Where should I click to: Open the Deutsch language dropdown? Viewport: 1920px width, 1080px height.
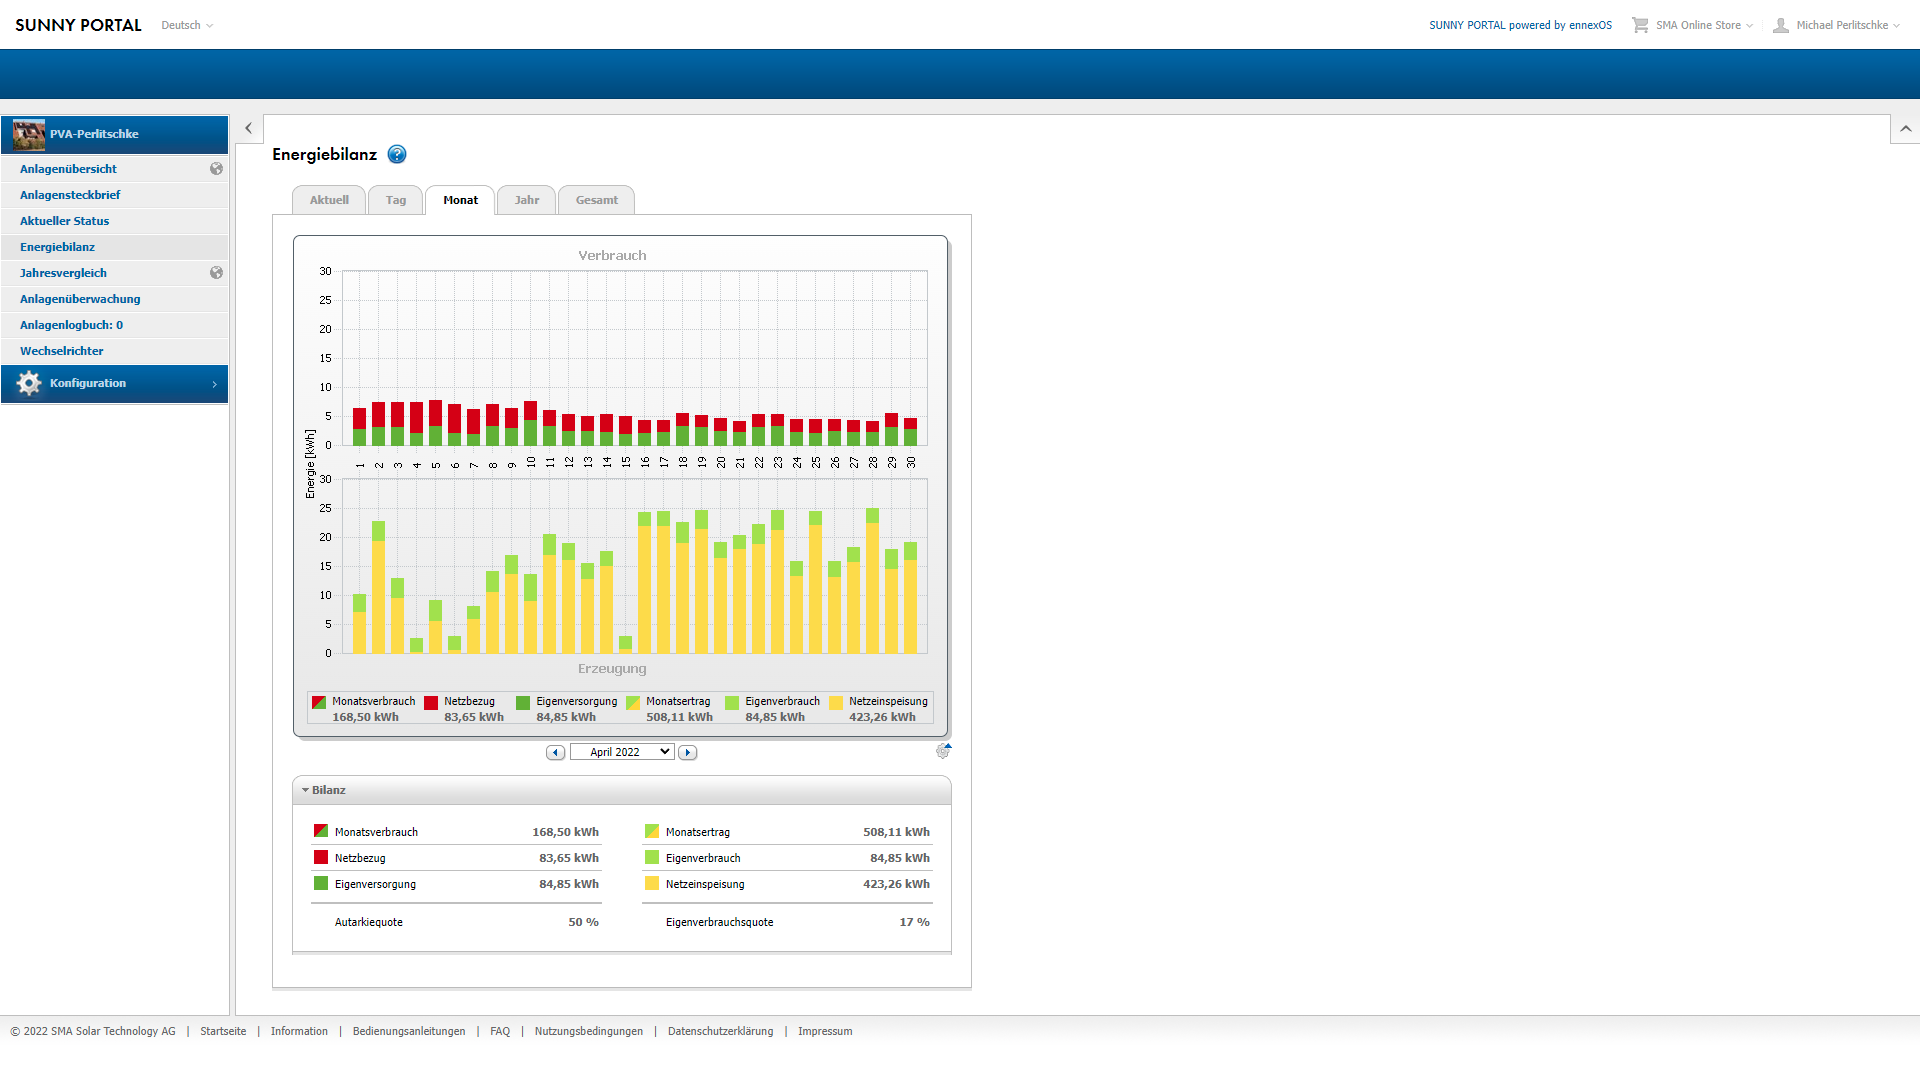[187, 25]
